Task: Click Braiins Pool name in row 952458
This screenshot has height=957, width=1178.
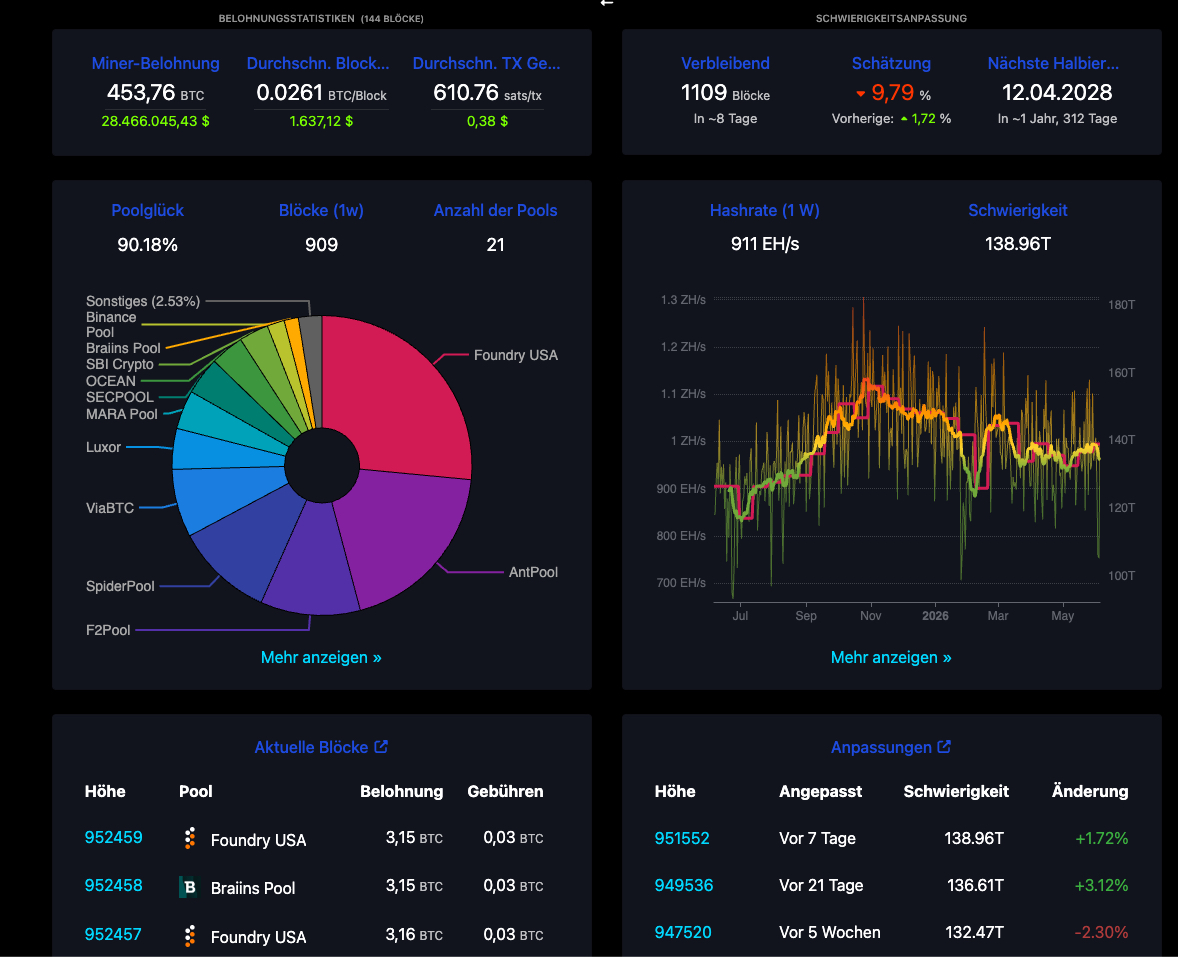Action: 253,888
